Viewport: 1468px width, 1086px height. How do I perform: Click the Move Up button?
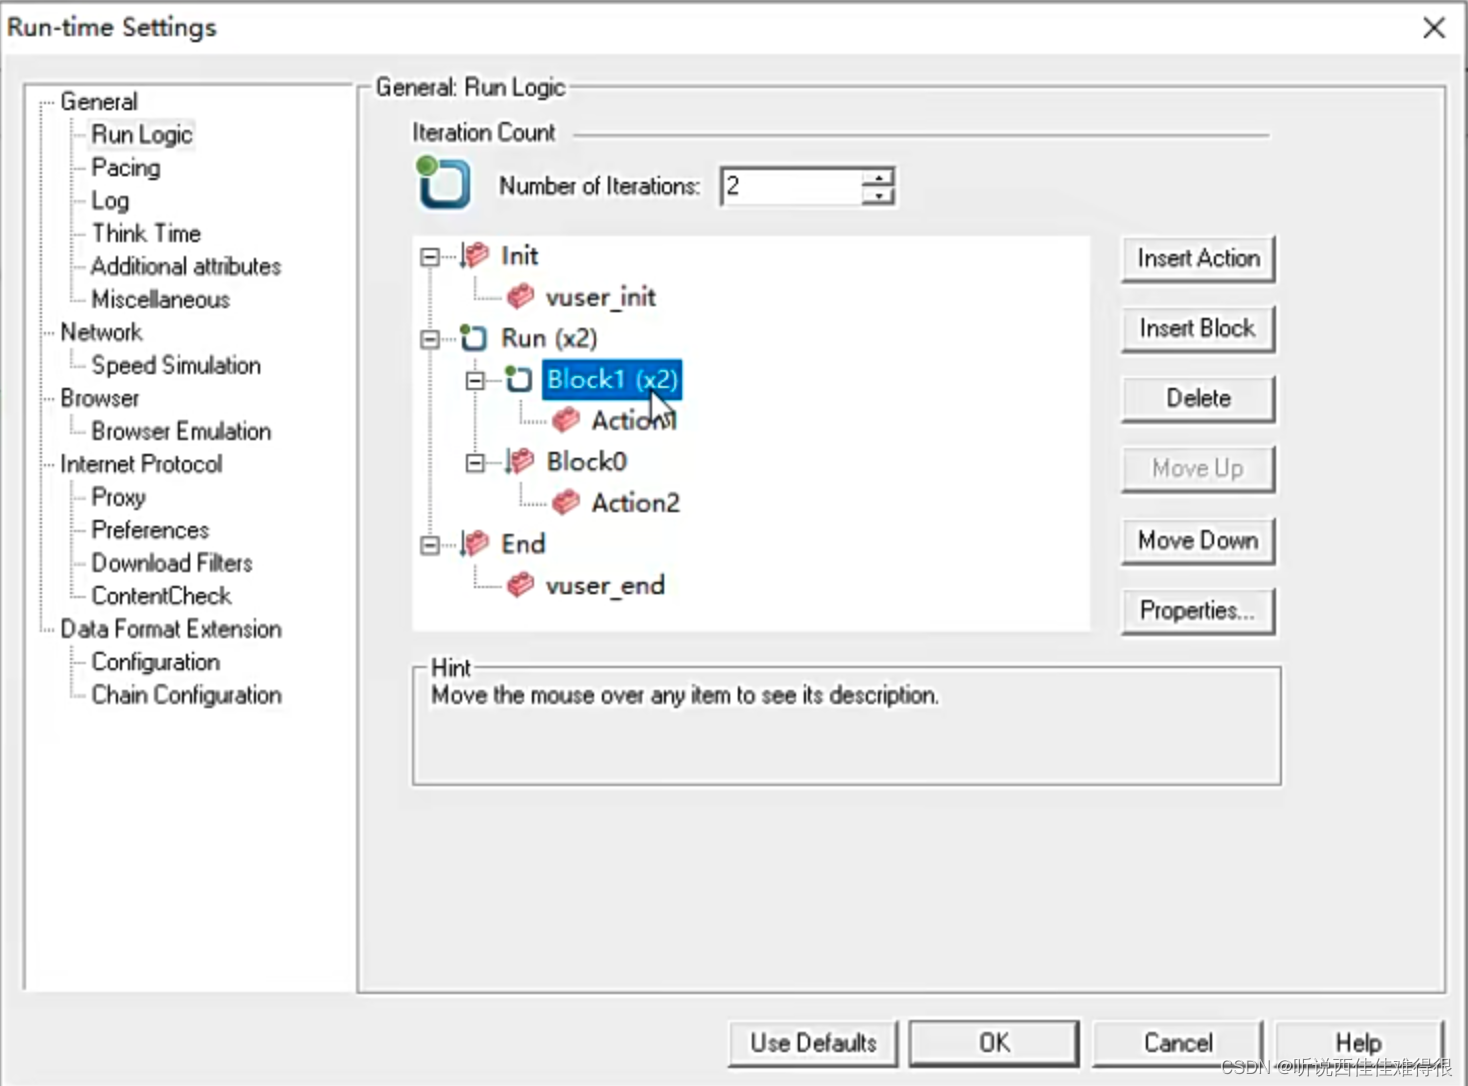coord(1198,468)
